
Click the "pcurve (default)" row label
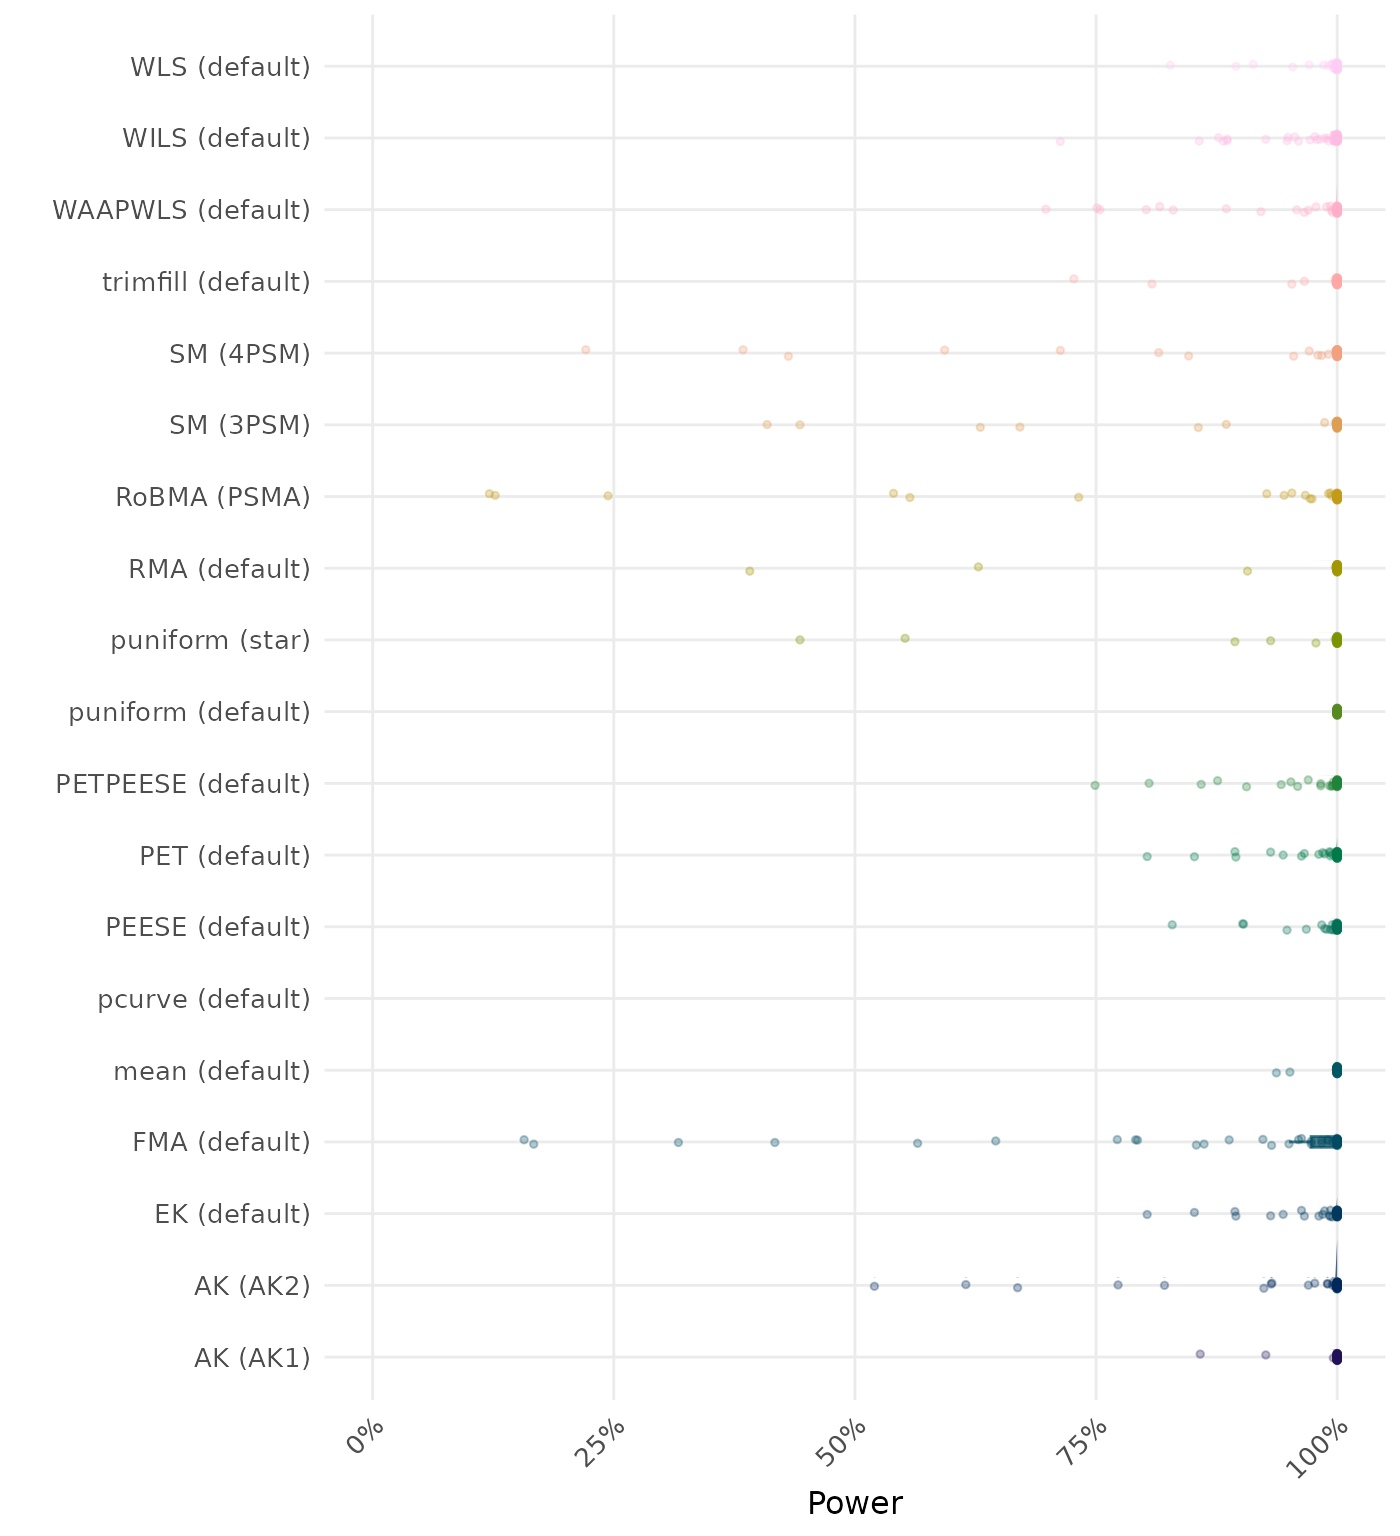coord(204,999)
